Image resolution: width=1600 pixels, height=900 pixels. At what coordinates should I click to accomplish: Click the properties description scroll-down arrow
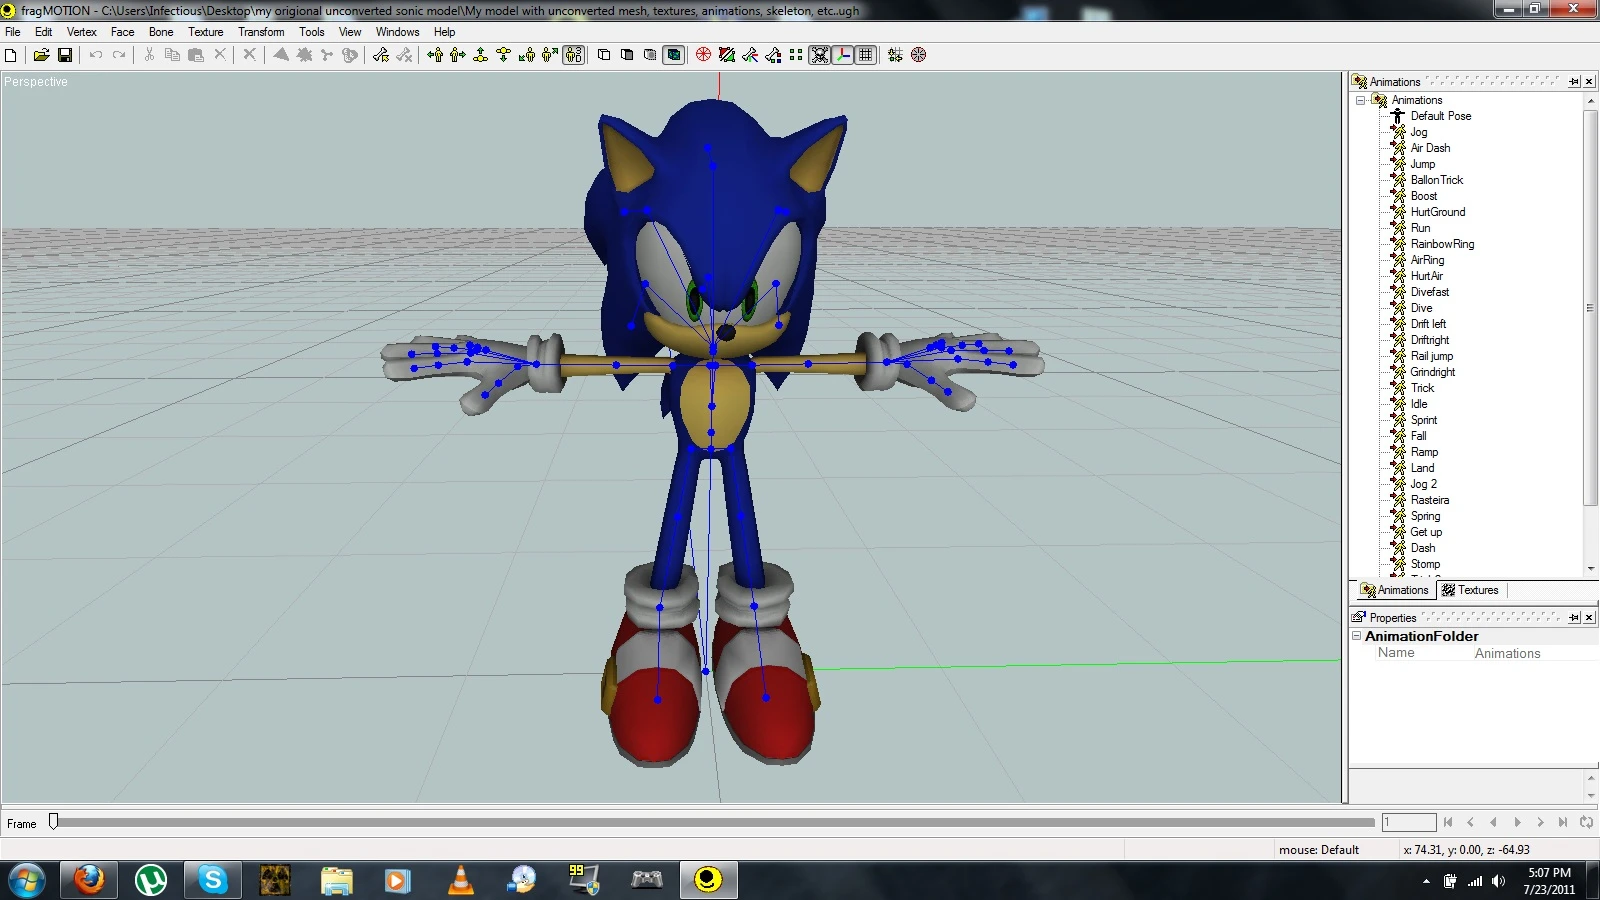click(x=1591, y=795)
